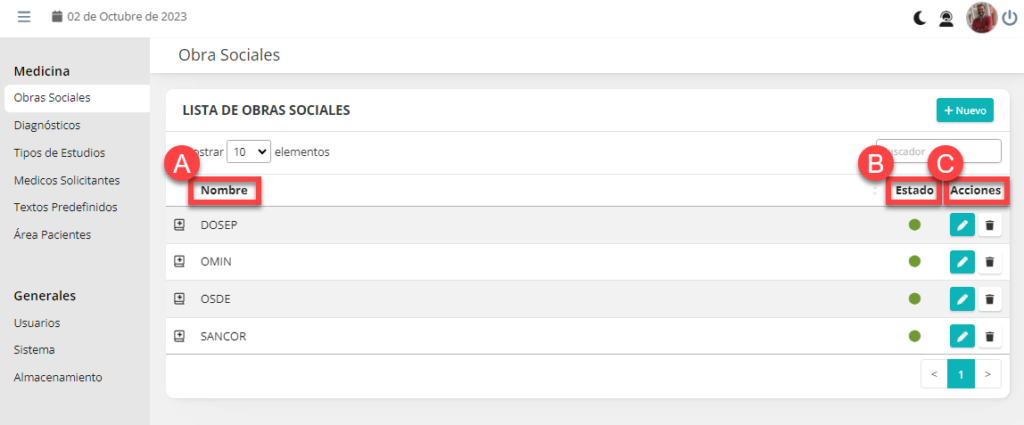Expand the DOSEP row details
1024x425 pixels.
tap(180, 225)
